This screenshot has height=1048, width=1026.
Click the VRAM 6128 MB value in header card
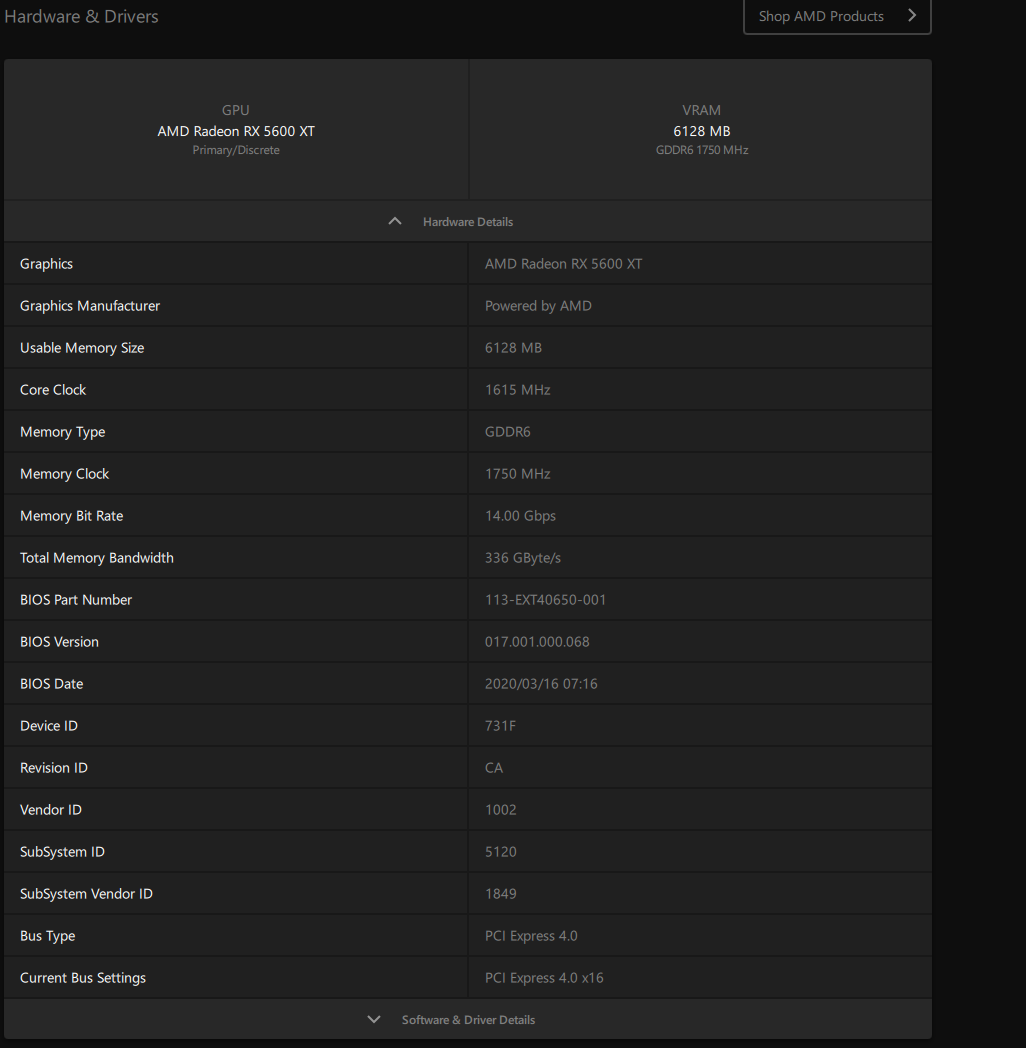[701, 131]
